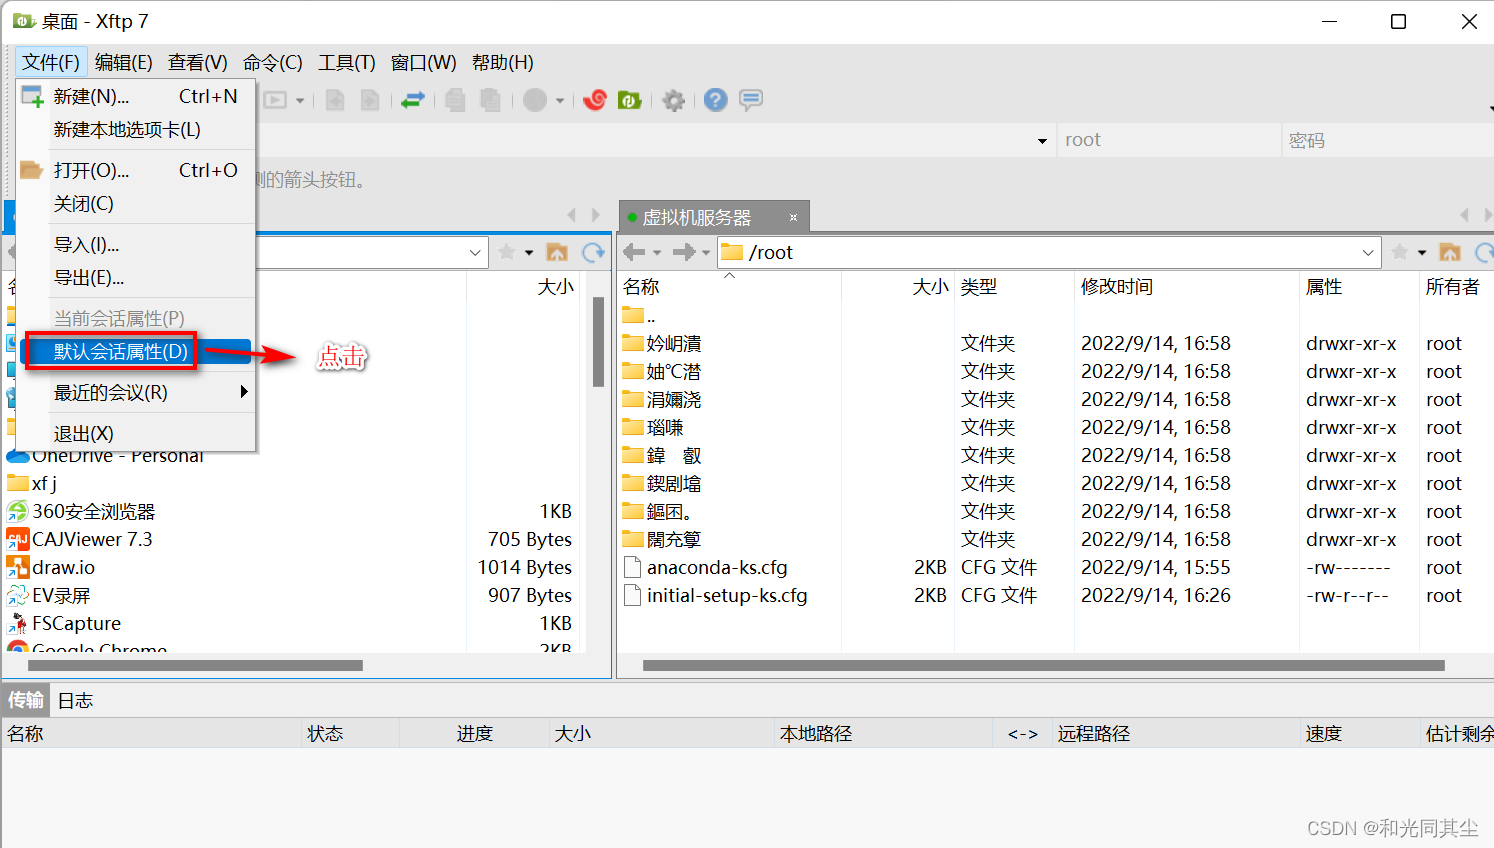Open remote bookmark dropdown arrow
The height and width of the screenshot is (848, 1494).
coord(1422,252)
